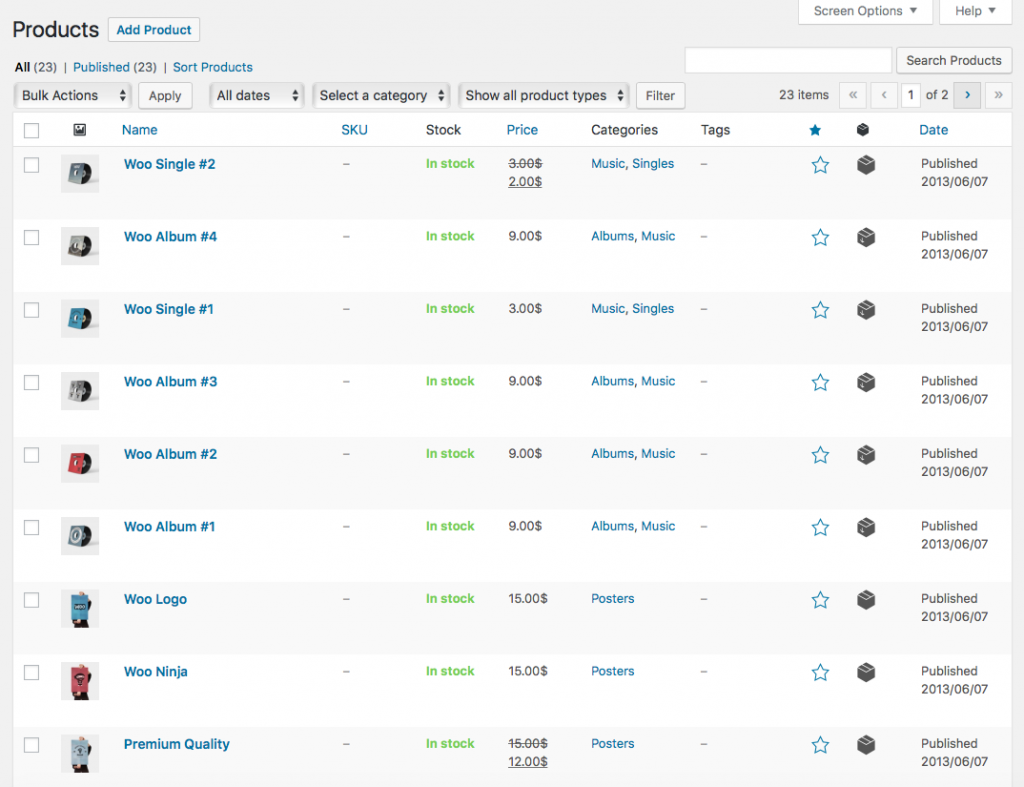The image size is (1024, 787).
Task: Open the Screen Options tab
Action: pos(865,11)
